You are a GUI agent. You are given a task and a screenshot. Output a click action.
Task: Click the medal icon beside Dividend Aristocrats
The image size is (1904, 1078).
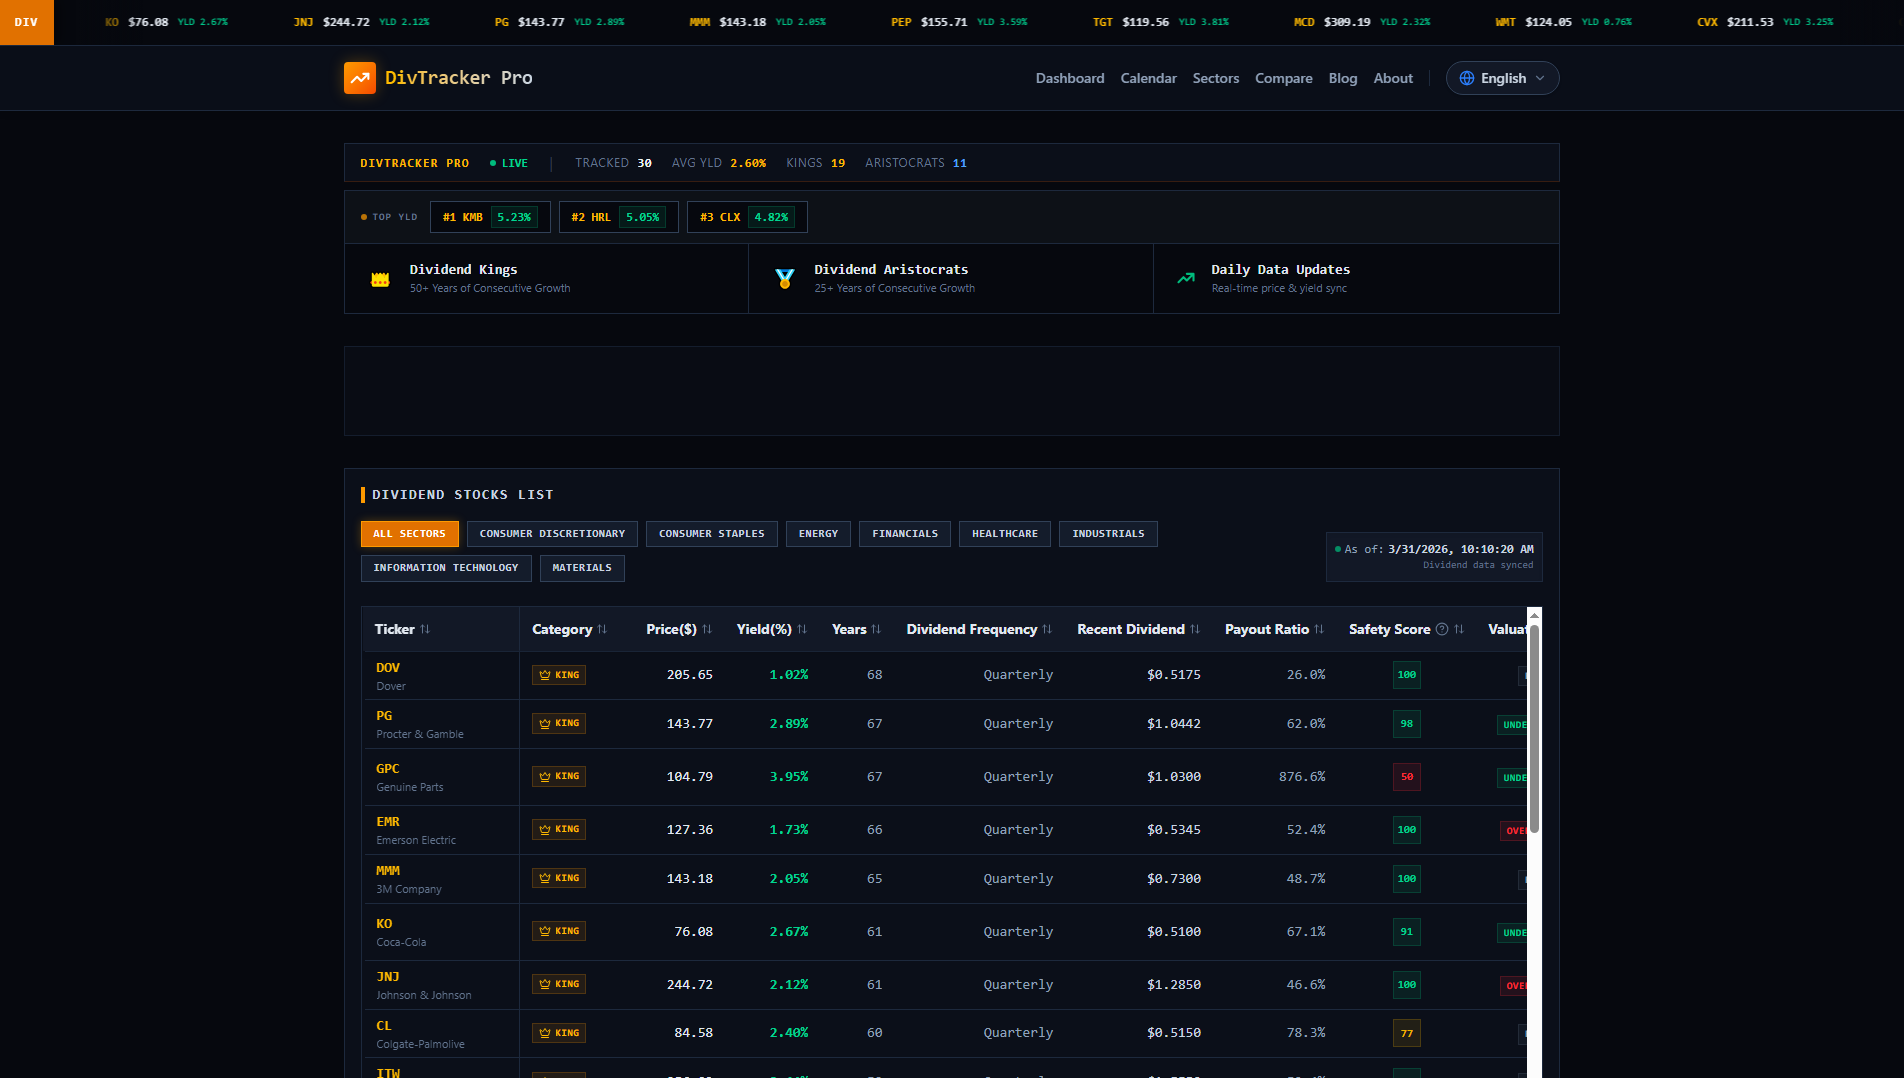(x=785, y=279)
